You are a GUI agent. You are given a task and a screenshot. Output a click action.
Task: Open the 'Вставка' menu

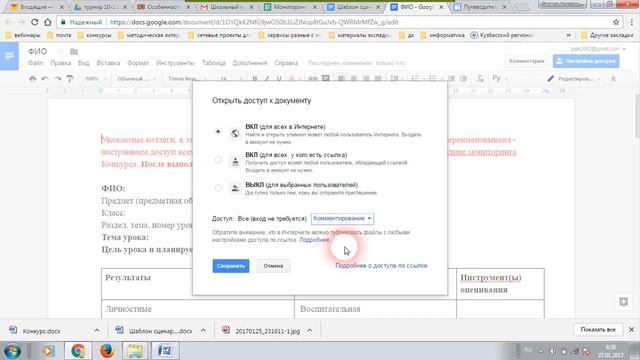pos(108,63)
